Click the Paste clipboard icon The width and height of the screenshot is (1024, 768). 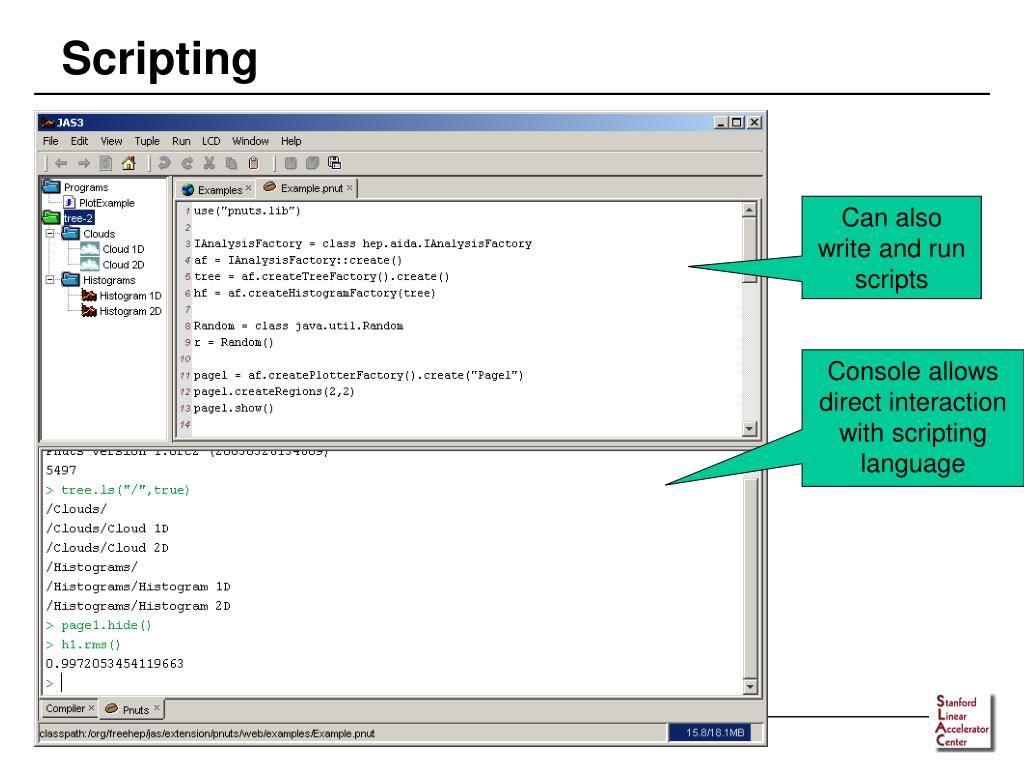pos(253,163)
